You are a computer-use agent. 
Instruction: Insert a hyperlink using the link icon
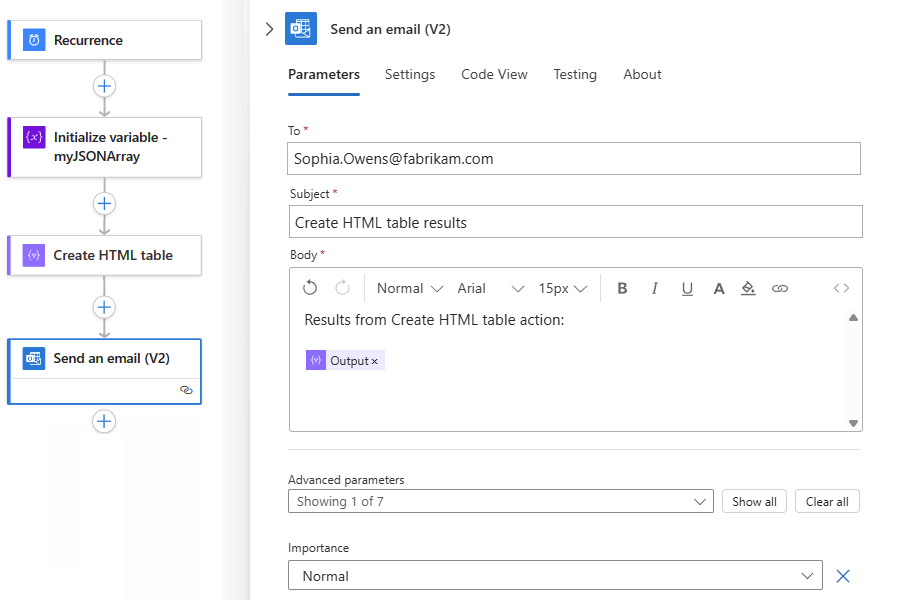point(780,288)
